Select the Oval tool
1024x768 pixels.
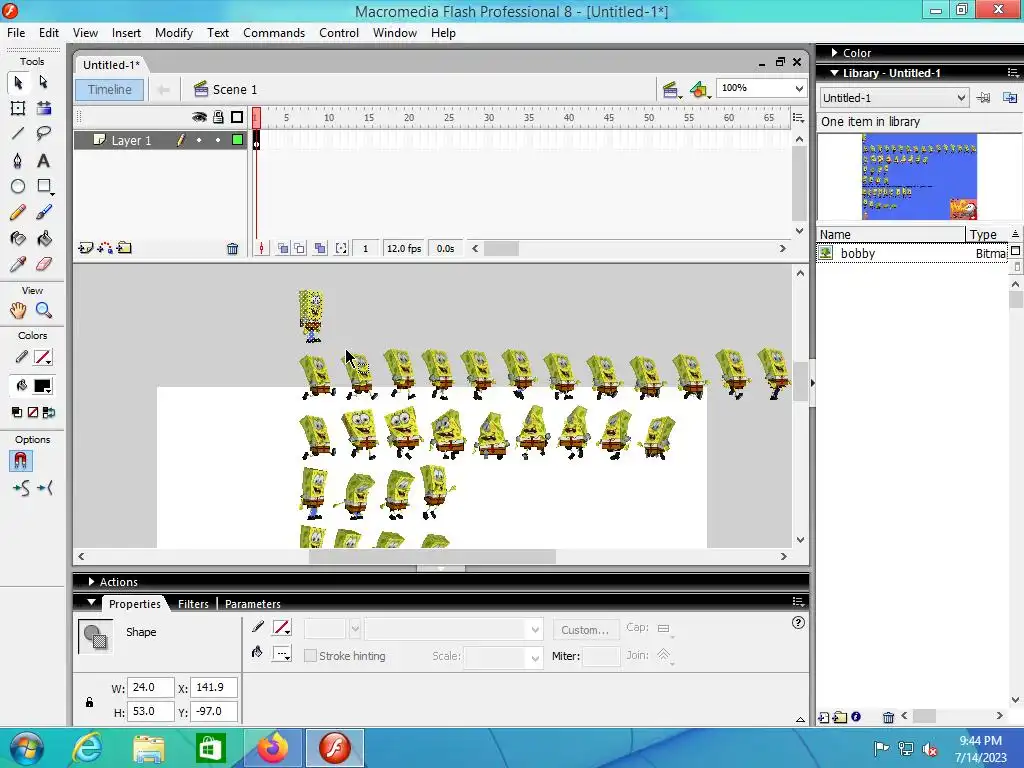coord(18,187)
